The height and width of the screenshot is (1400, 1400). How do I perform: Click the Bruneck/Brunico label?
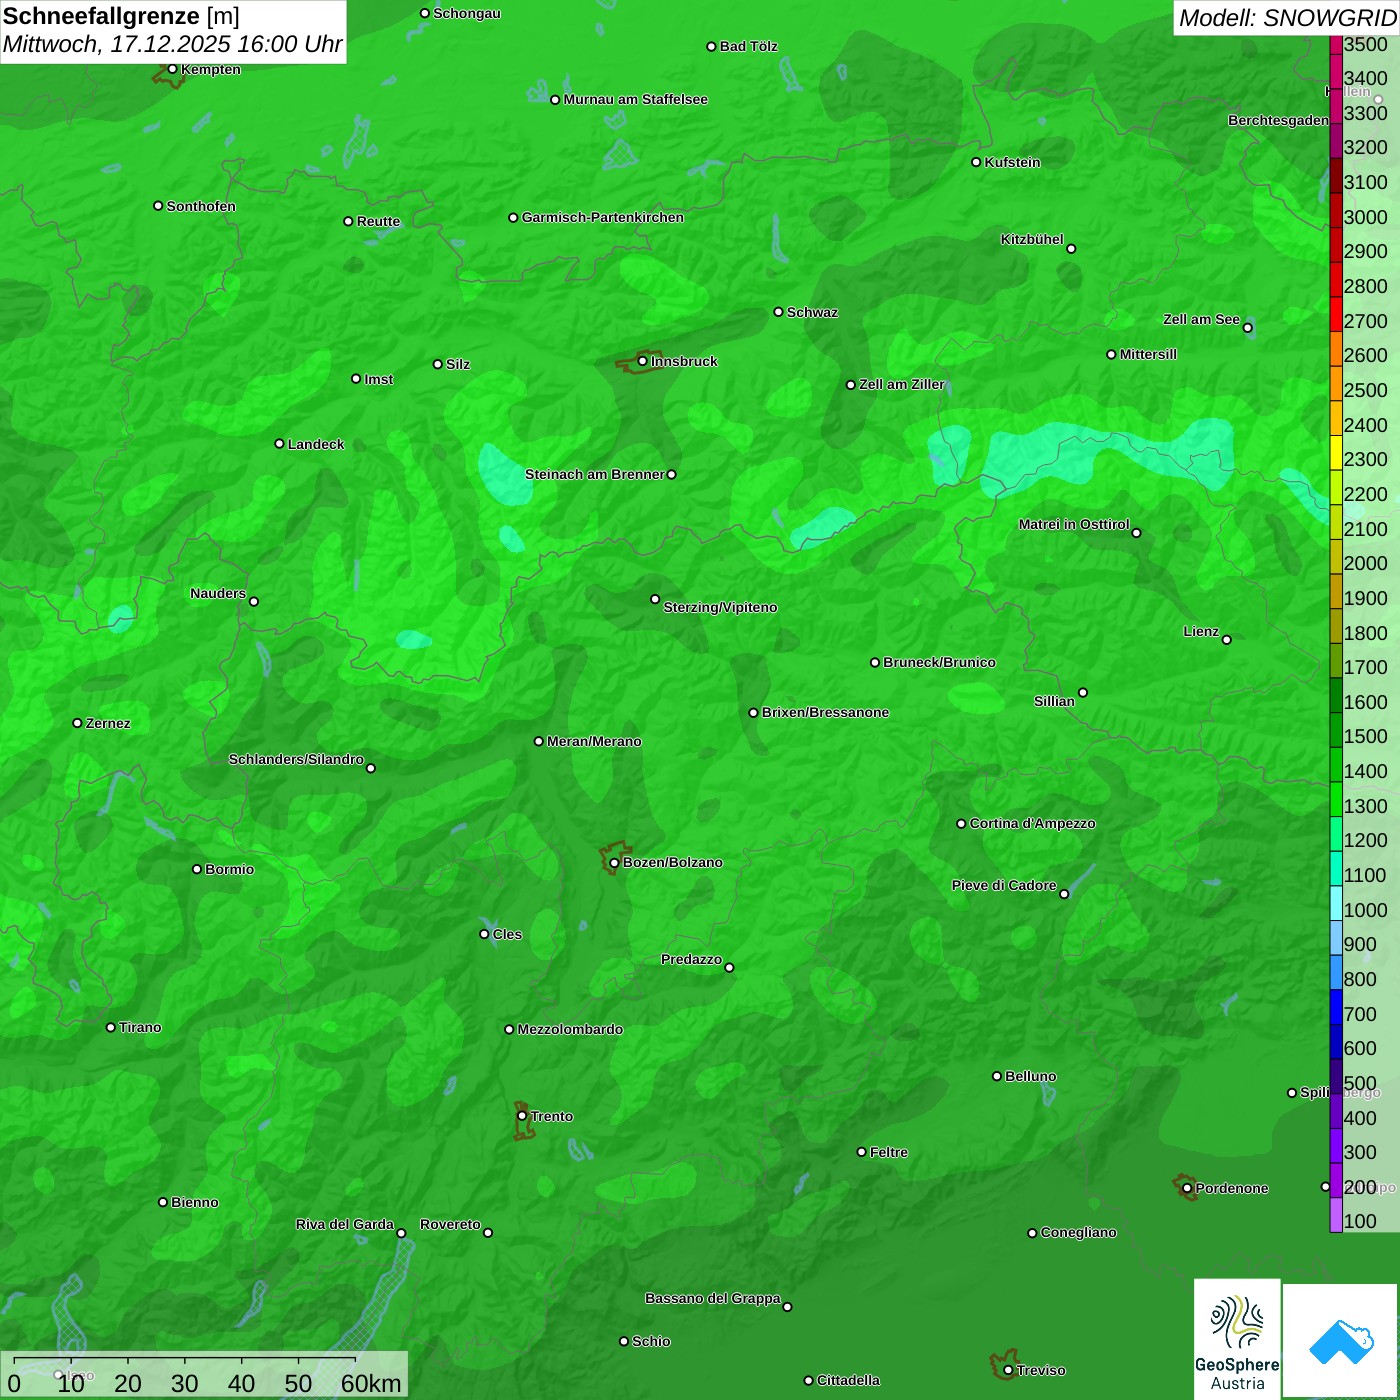coord(939,662)
